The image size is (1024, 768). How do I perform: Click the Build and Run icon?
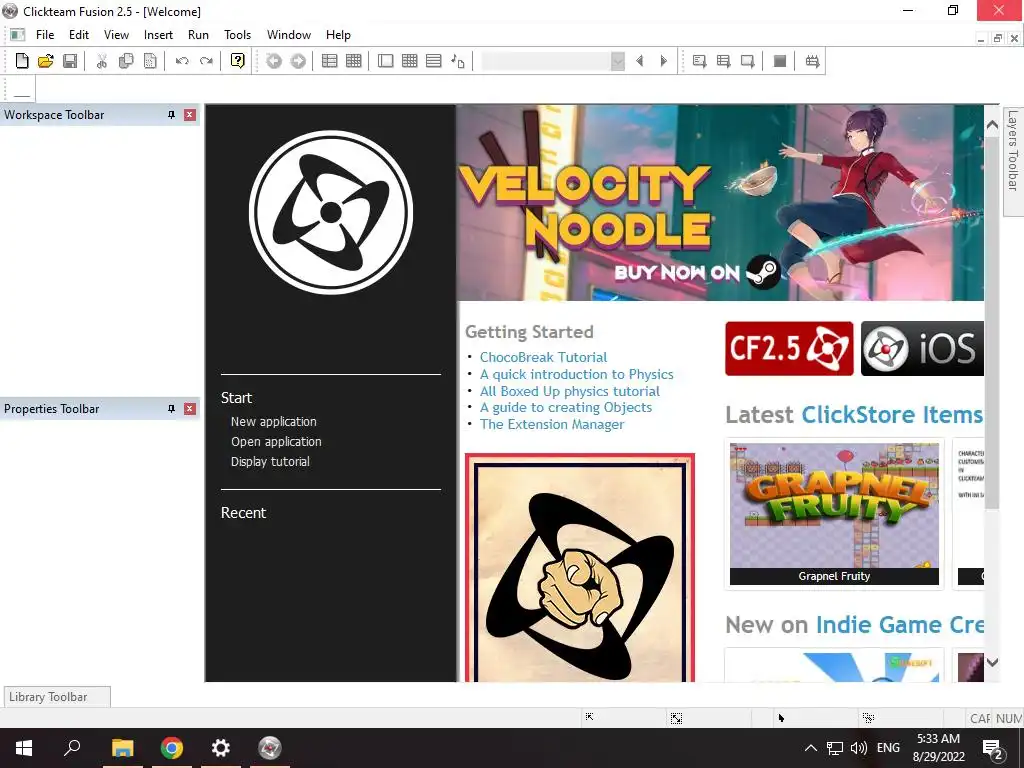812,61
